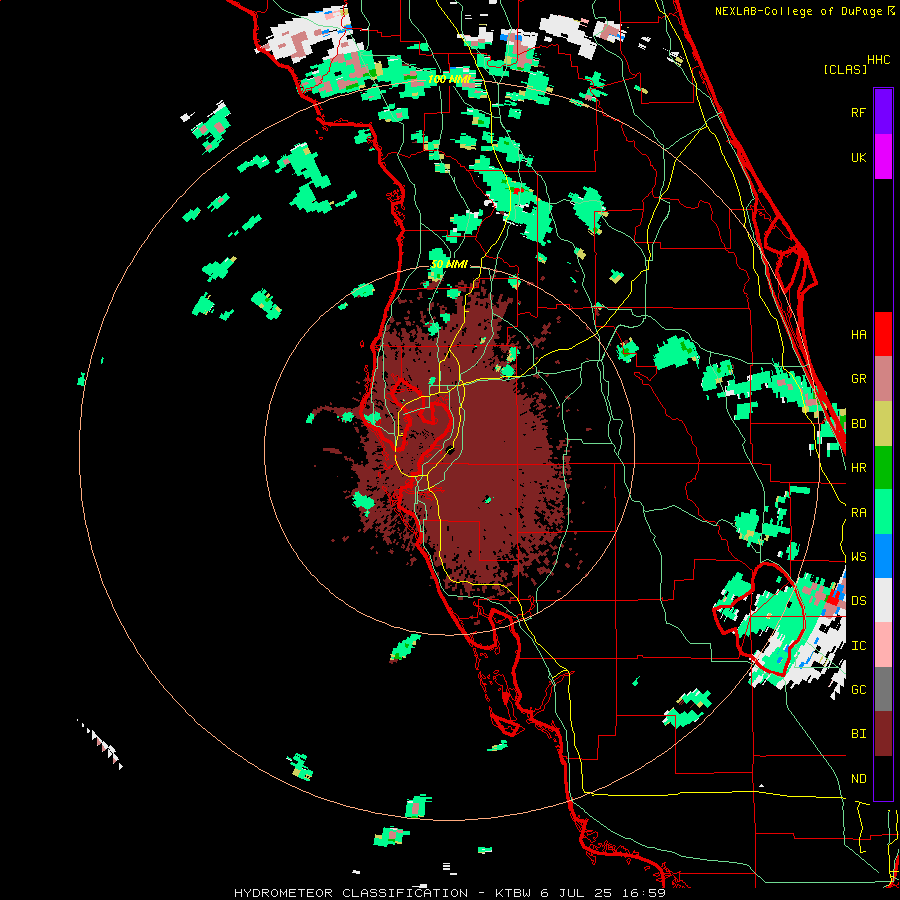The width and height of the screenshot is (900, 900).
Task: Click the HR dark green legend swatch
Action: point(883,467)
